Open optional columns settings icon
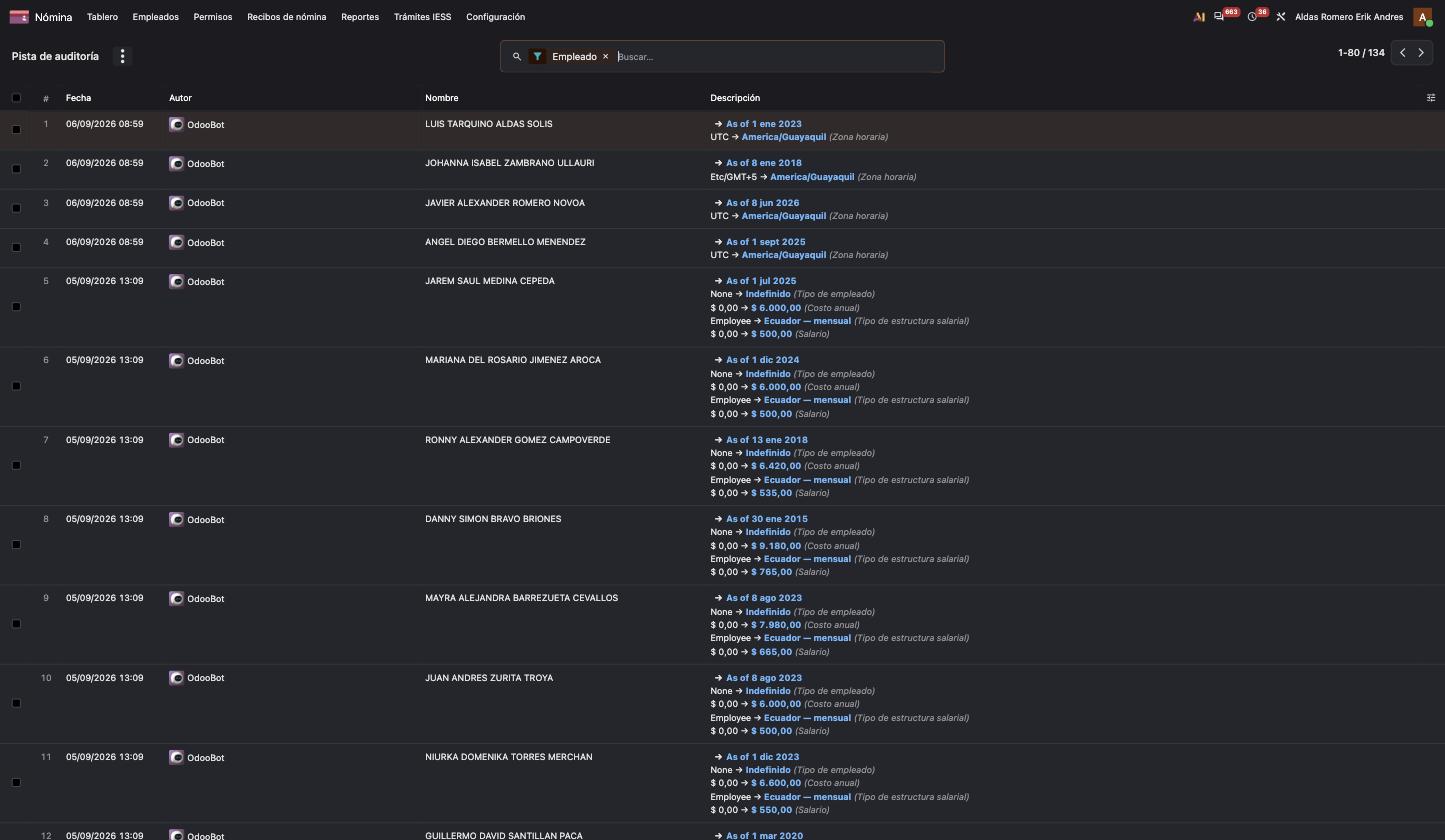 pyautogui.click(x=1430, y=98)
